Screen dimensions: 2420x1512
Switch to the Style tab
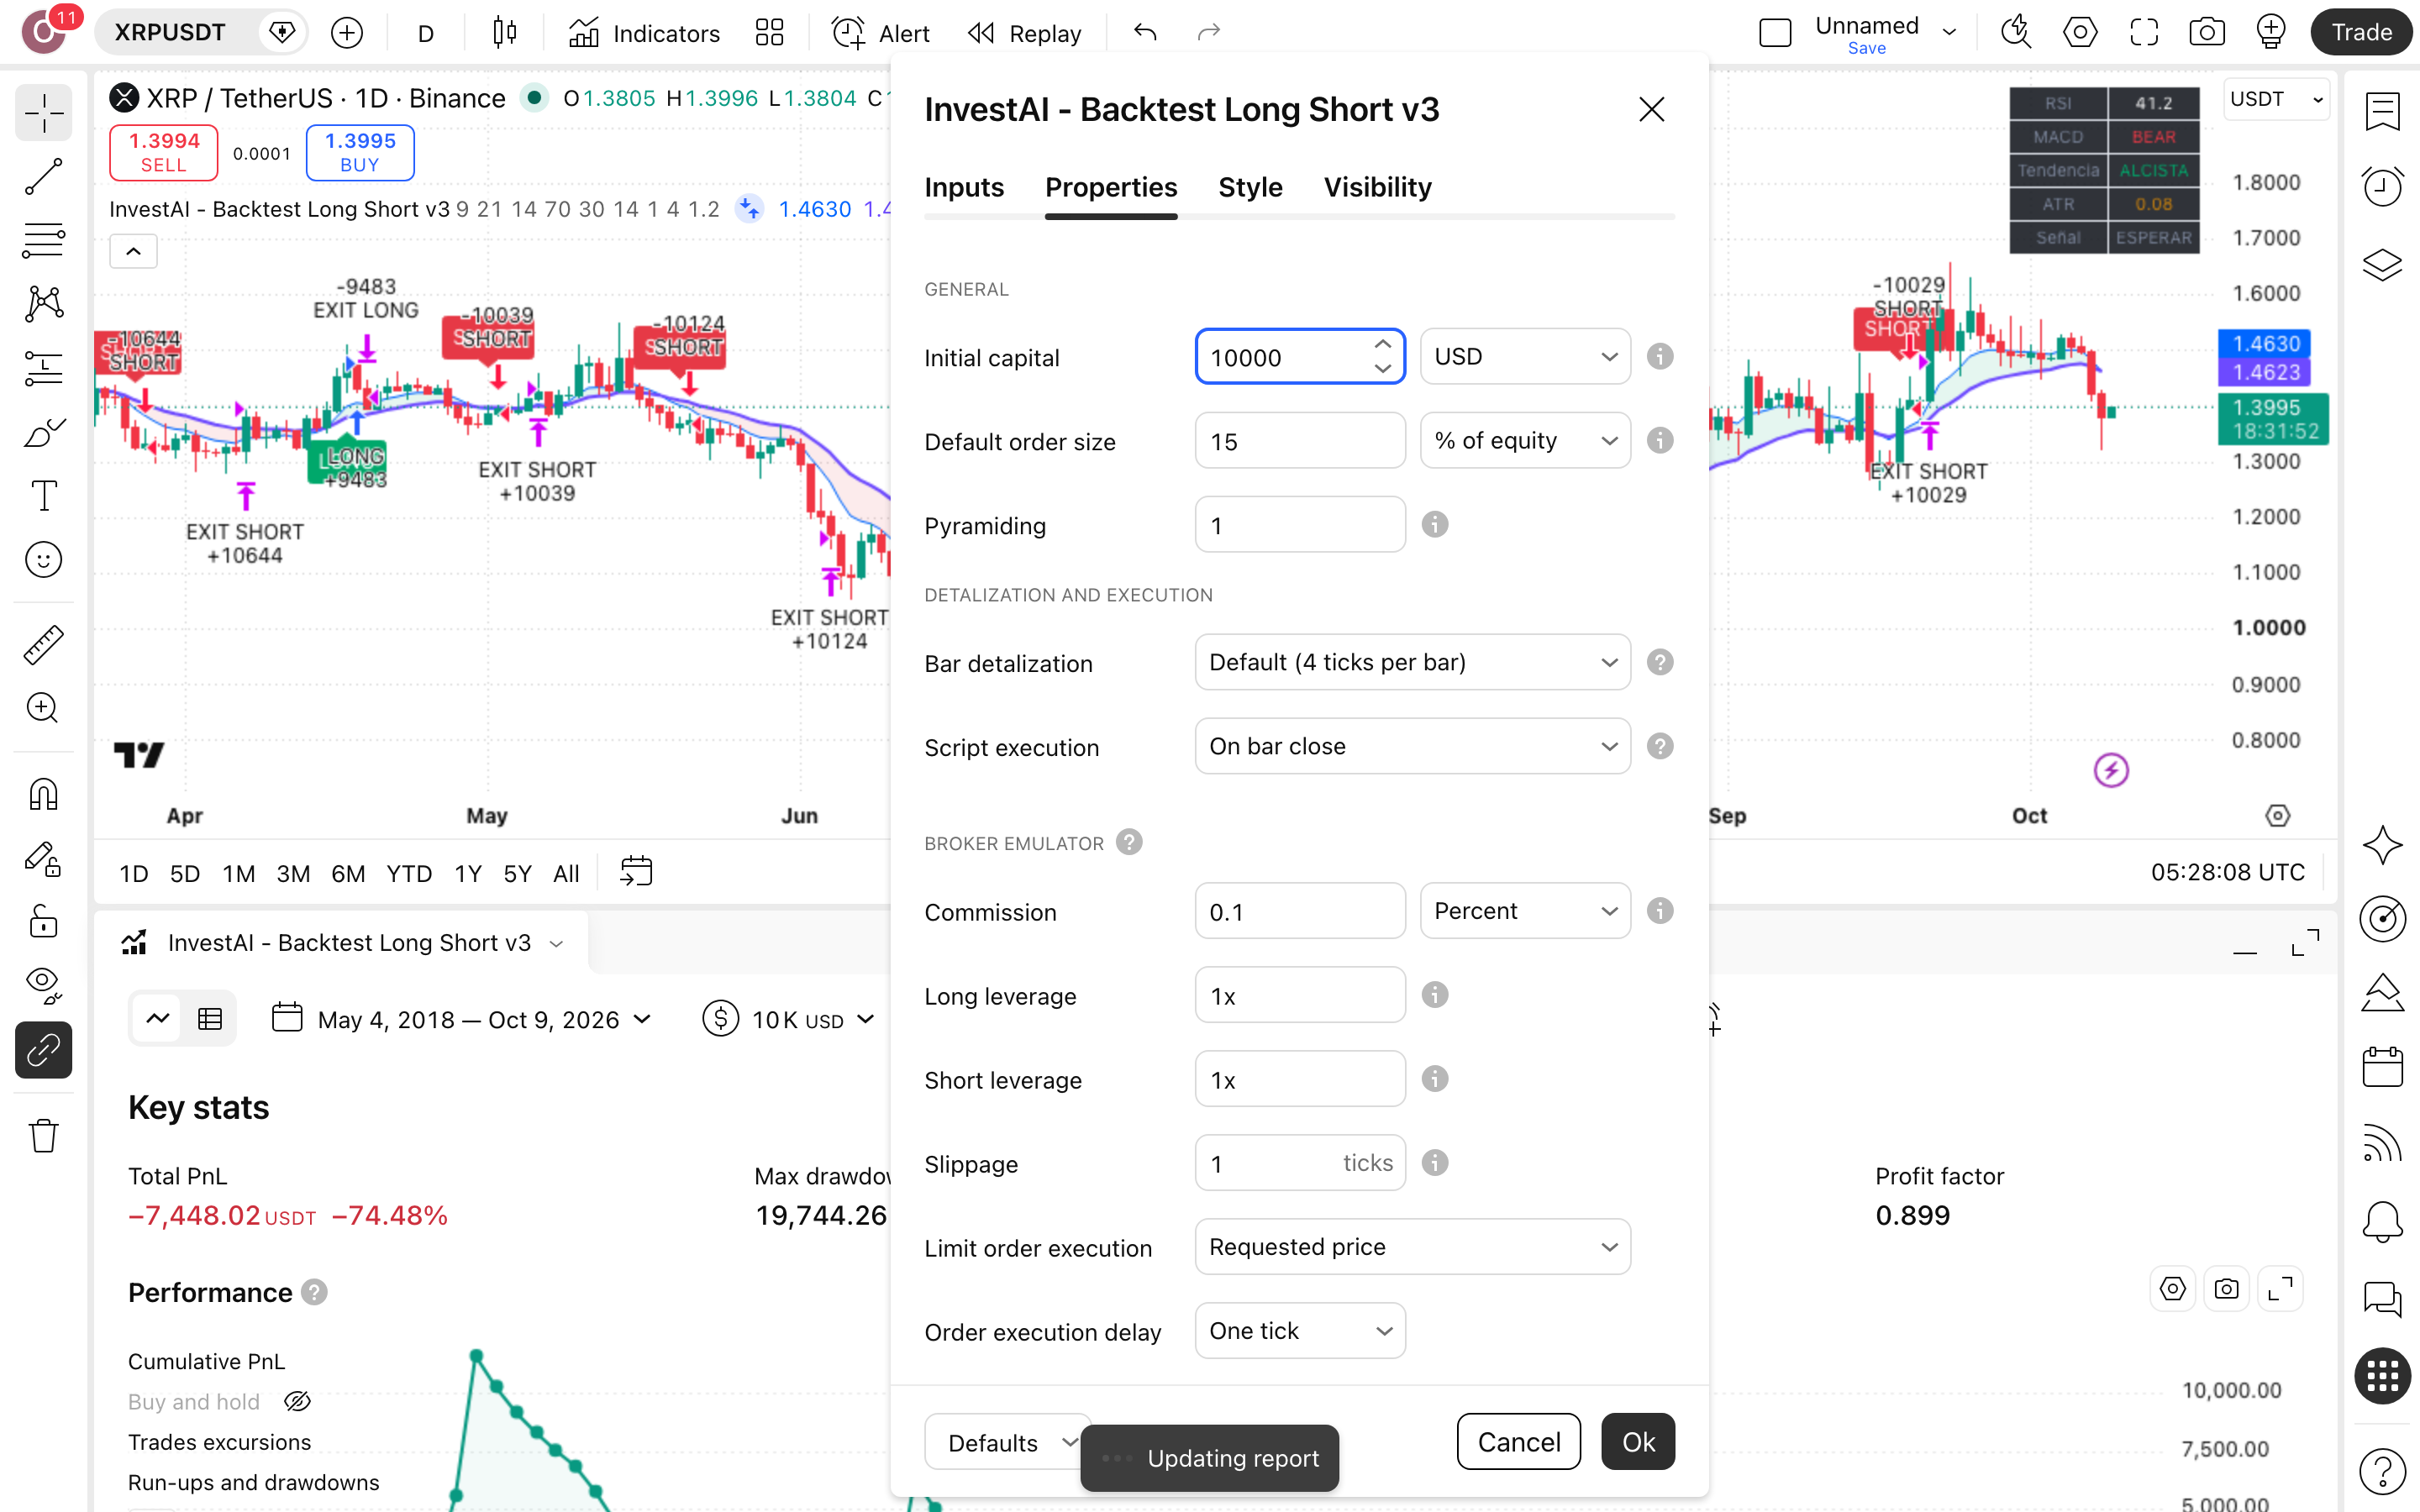[x=1250, y=187]
